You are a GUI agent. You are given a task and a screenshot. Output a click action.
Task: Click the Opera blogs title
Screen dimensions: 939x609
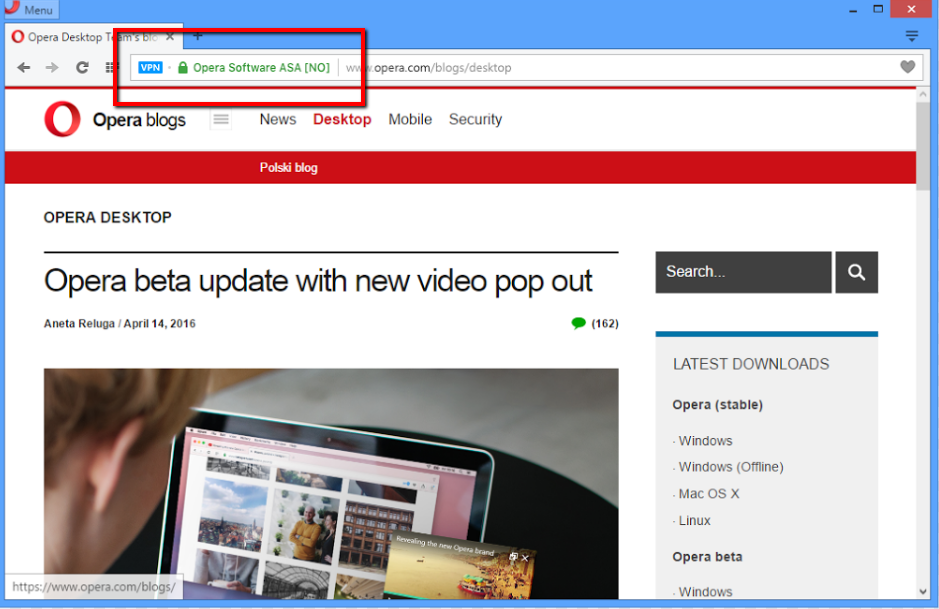(x=139, y=120)
